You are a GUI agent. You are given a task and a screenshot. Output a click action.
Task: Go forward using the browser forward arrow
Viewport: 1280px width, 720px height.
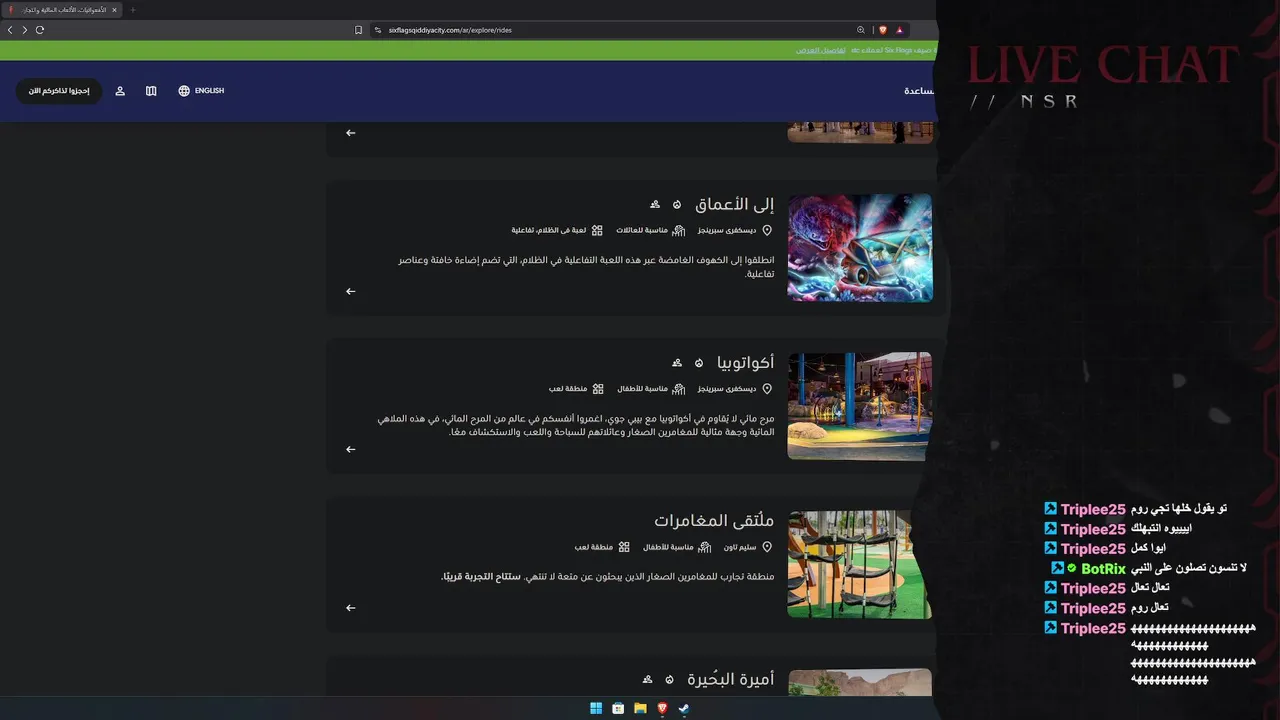(x=25, y=30)
